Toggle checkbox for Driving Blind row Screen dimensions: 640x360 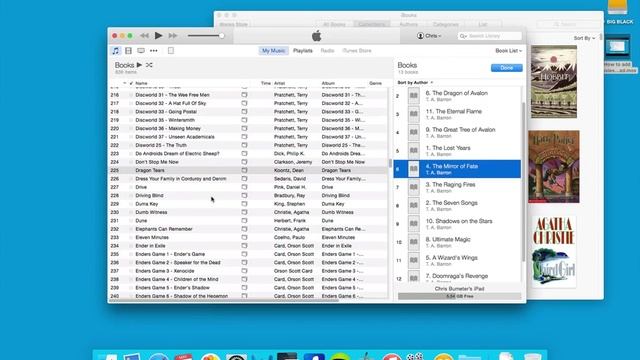[131, 196]
